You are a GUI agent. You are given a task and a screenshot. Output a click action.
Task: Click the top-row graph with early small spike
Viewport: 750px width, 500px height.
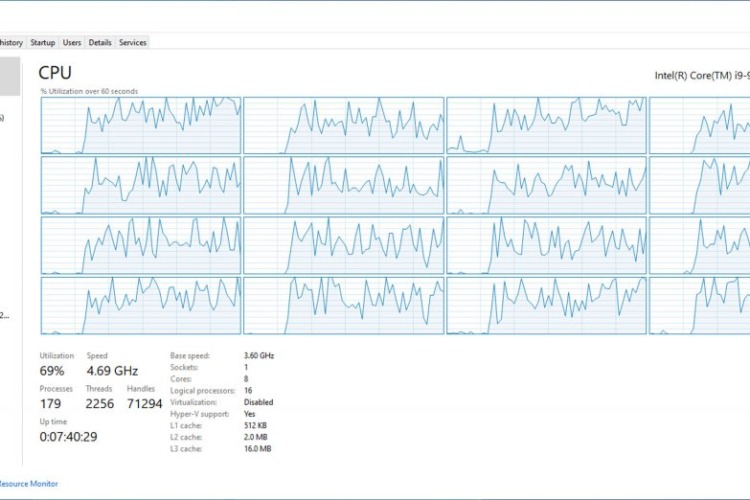pyautogui.click(x=546, y=125)
